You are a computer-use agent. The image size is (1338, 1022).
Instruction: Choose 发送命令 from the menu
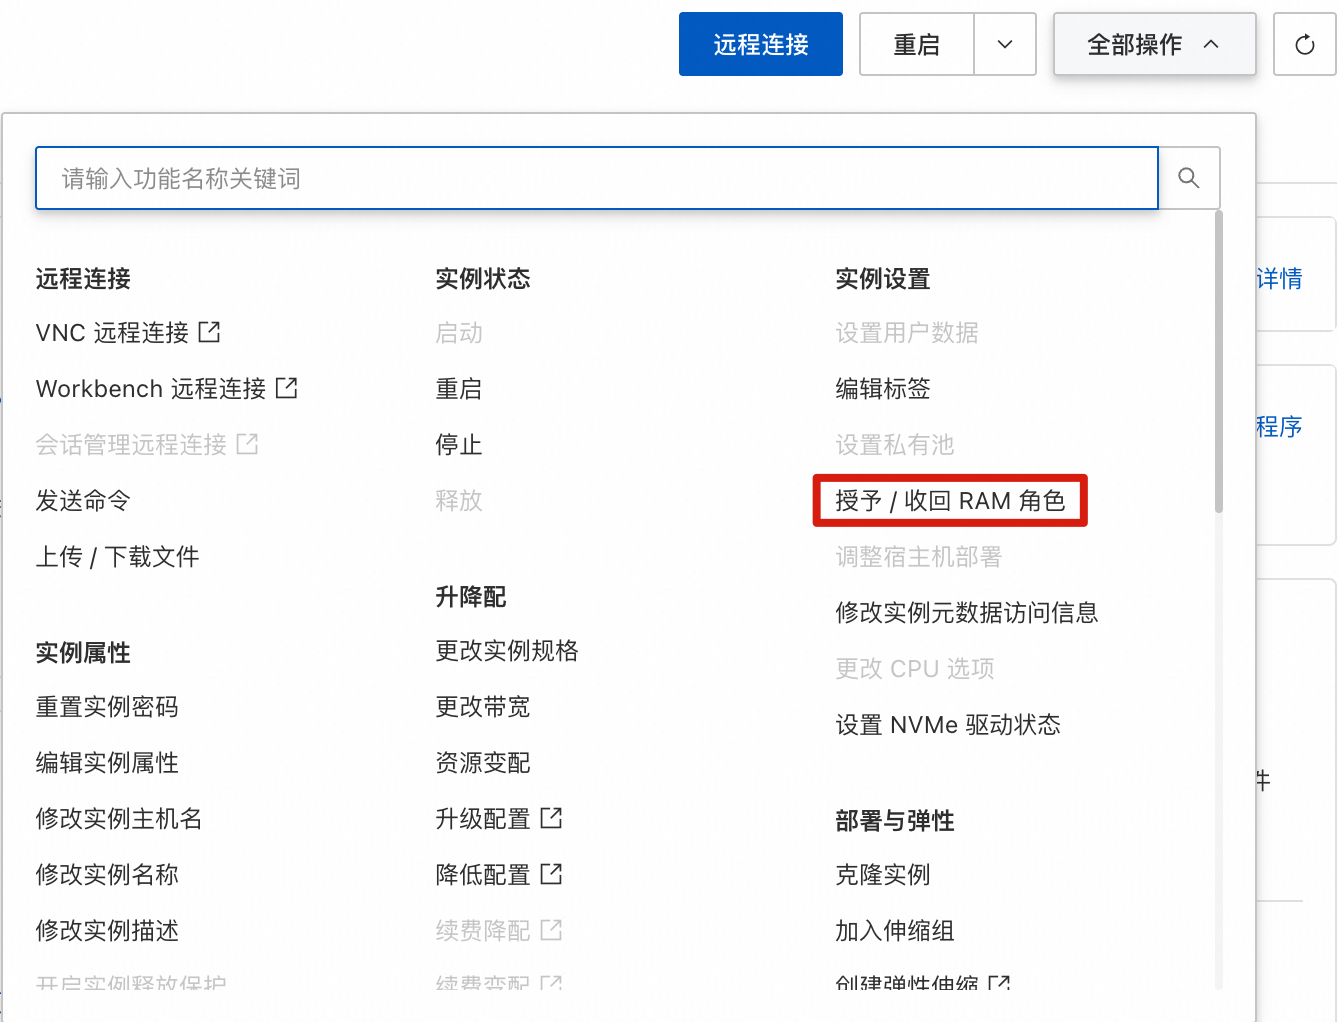(x=83, y=500)
